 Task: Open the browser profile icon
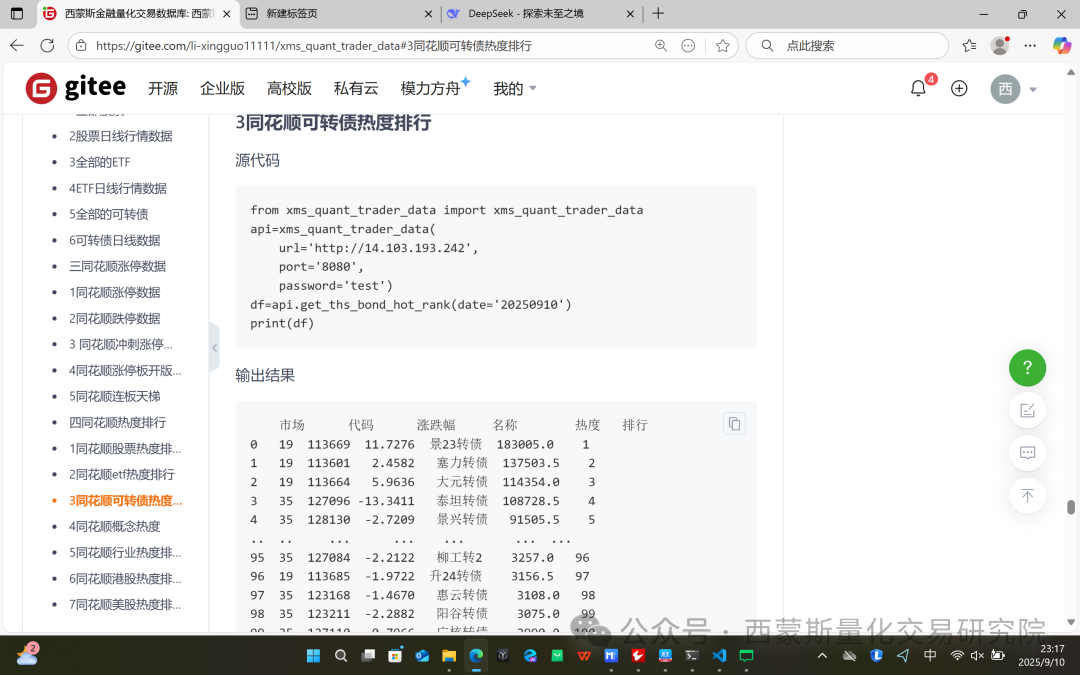click(x=999, y=45)
